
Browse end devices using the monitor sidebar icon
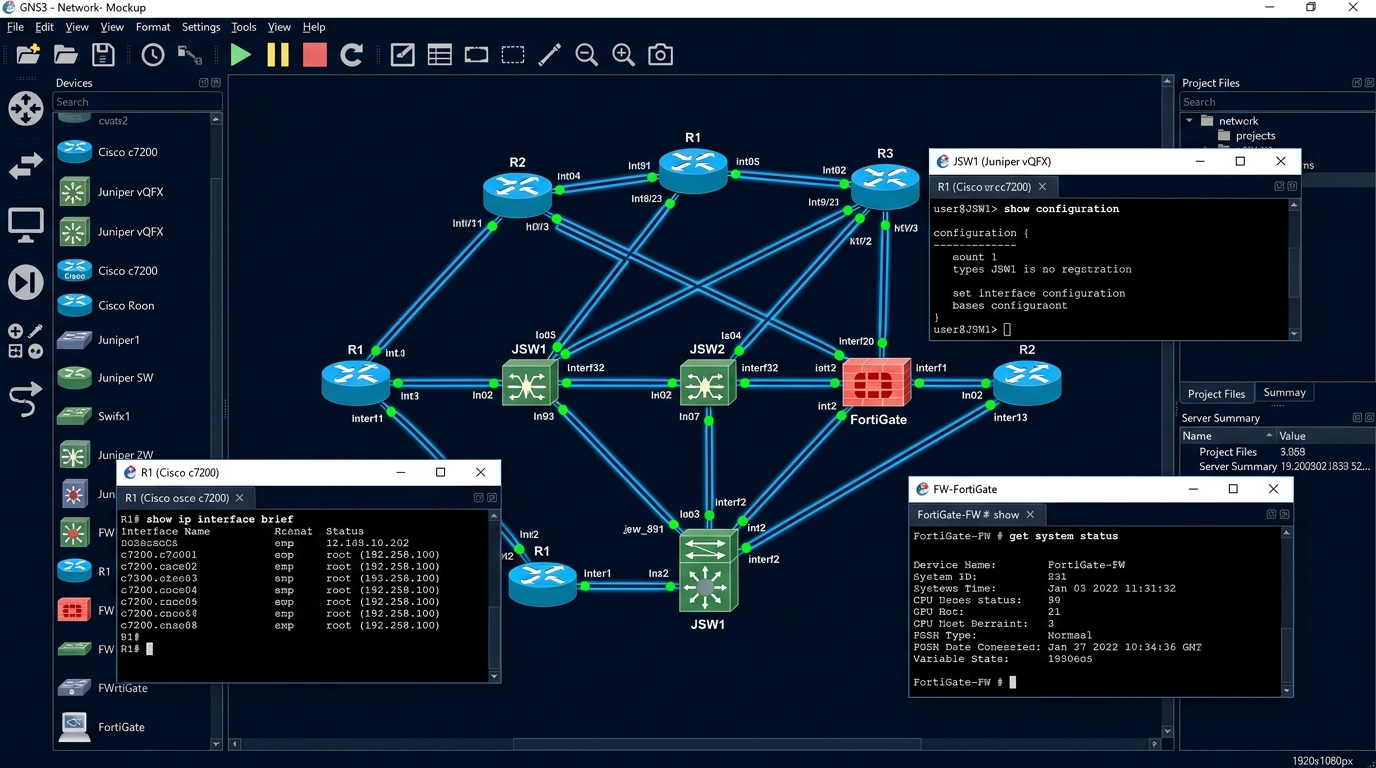coord(26,225)
